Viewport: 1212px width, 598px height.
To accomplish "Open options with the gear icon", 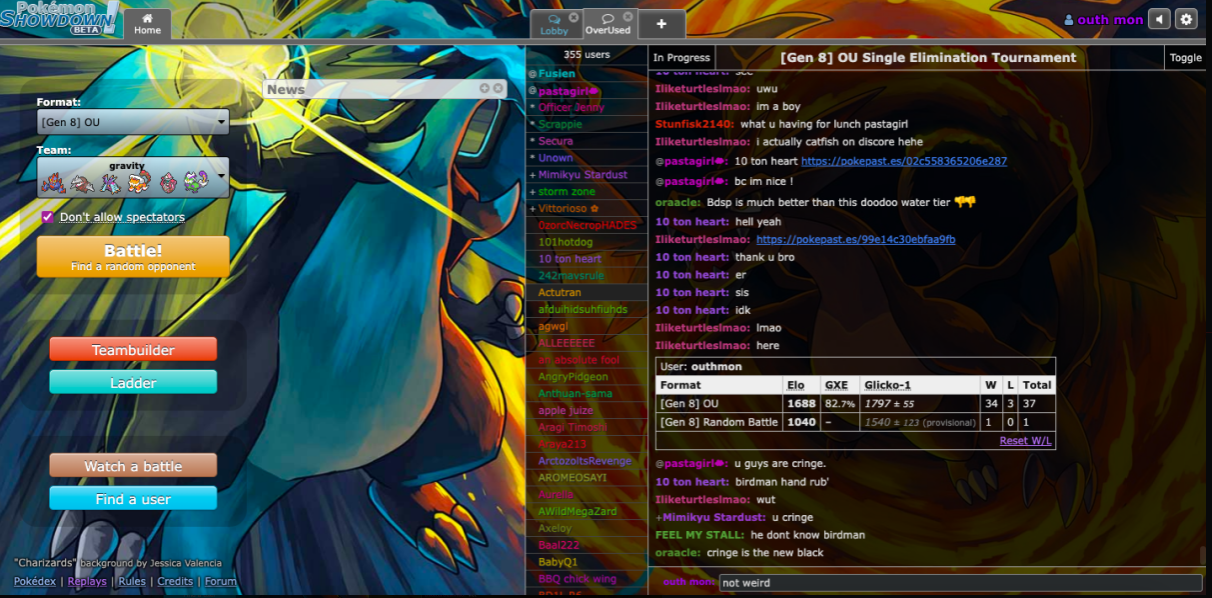I will coord(1186,19).
